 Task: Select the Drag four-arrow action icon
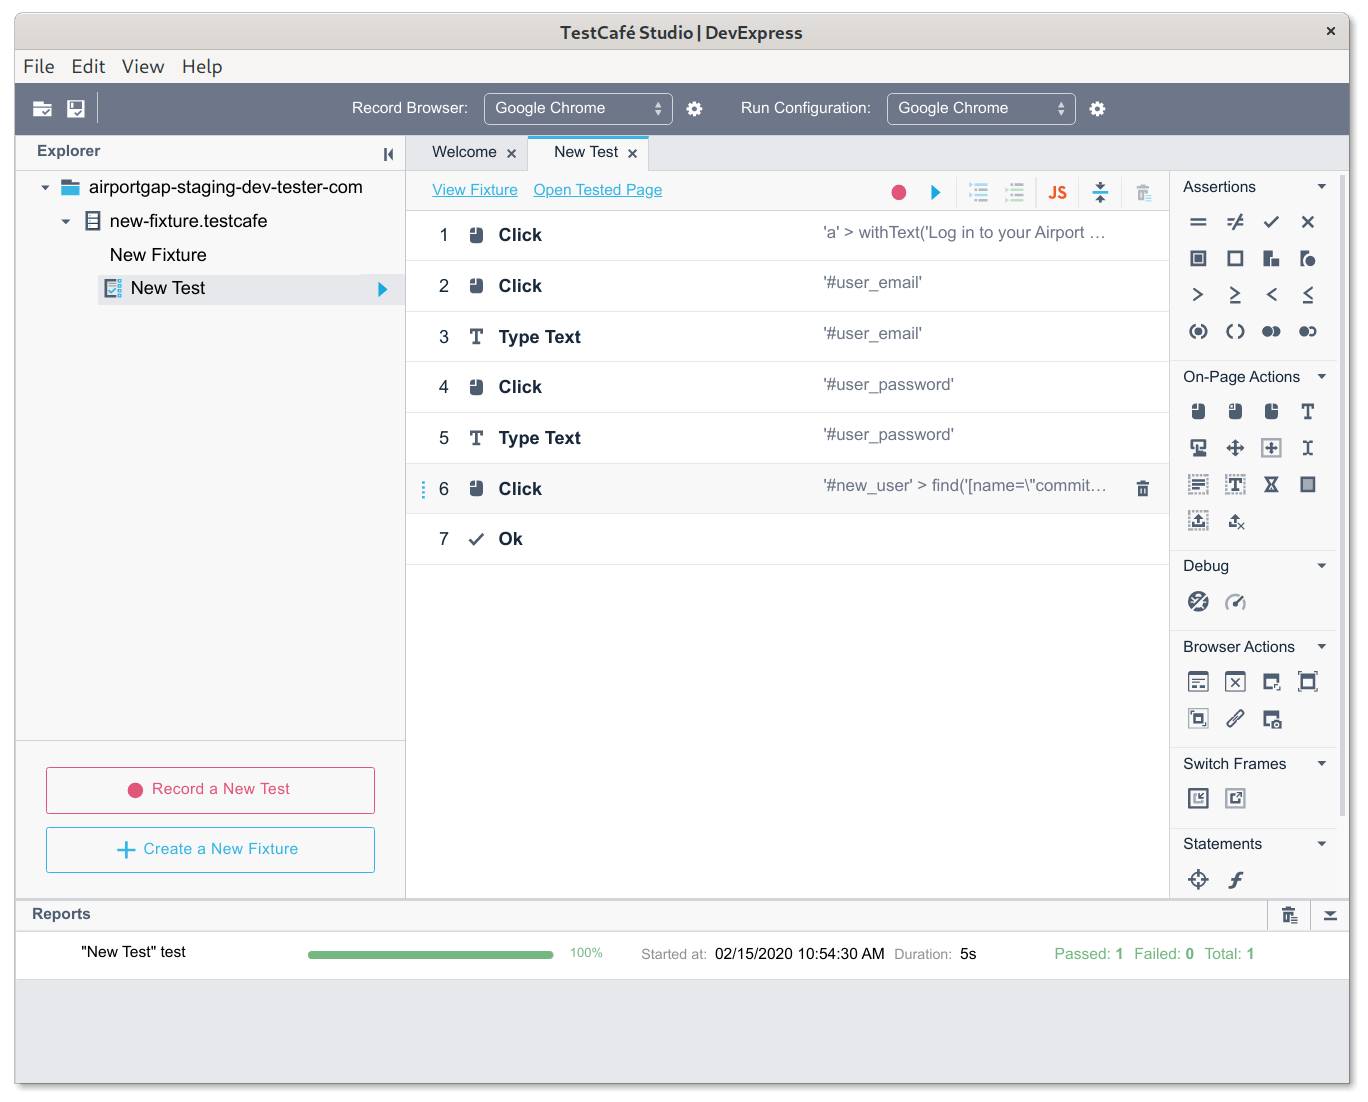point(1235,448)
